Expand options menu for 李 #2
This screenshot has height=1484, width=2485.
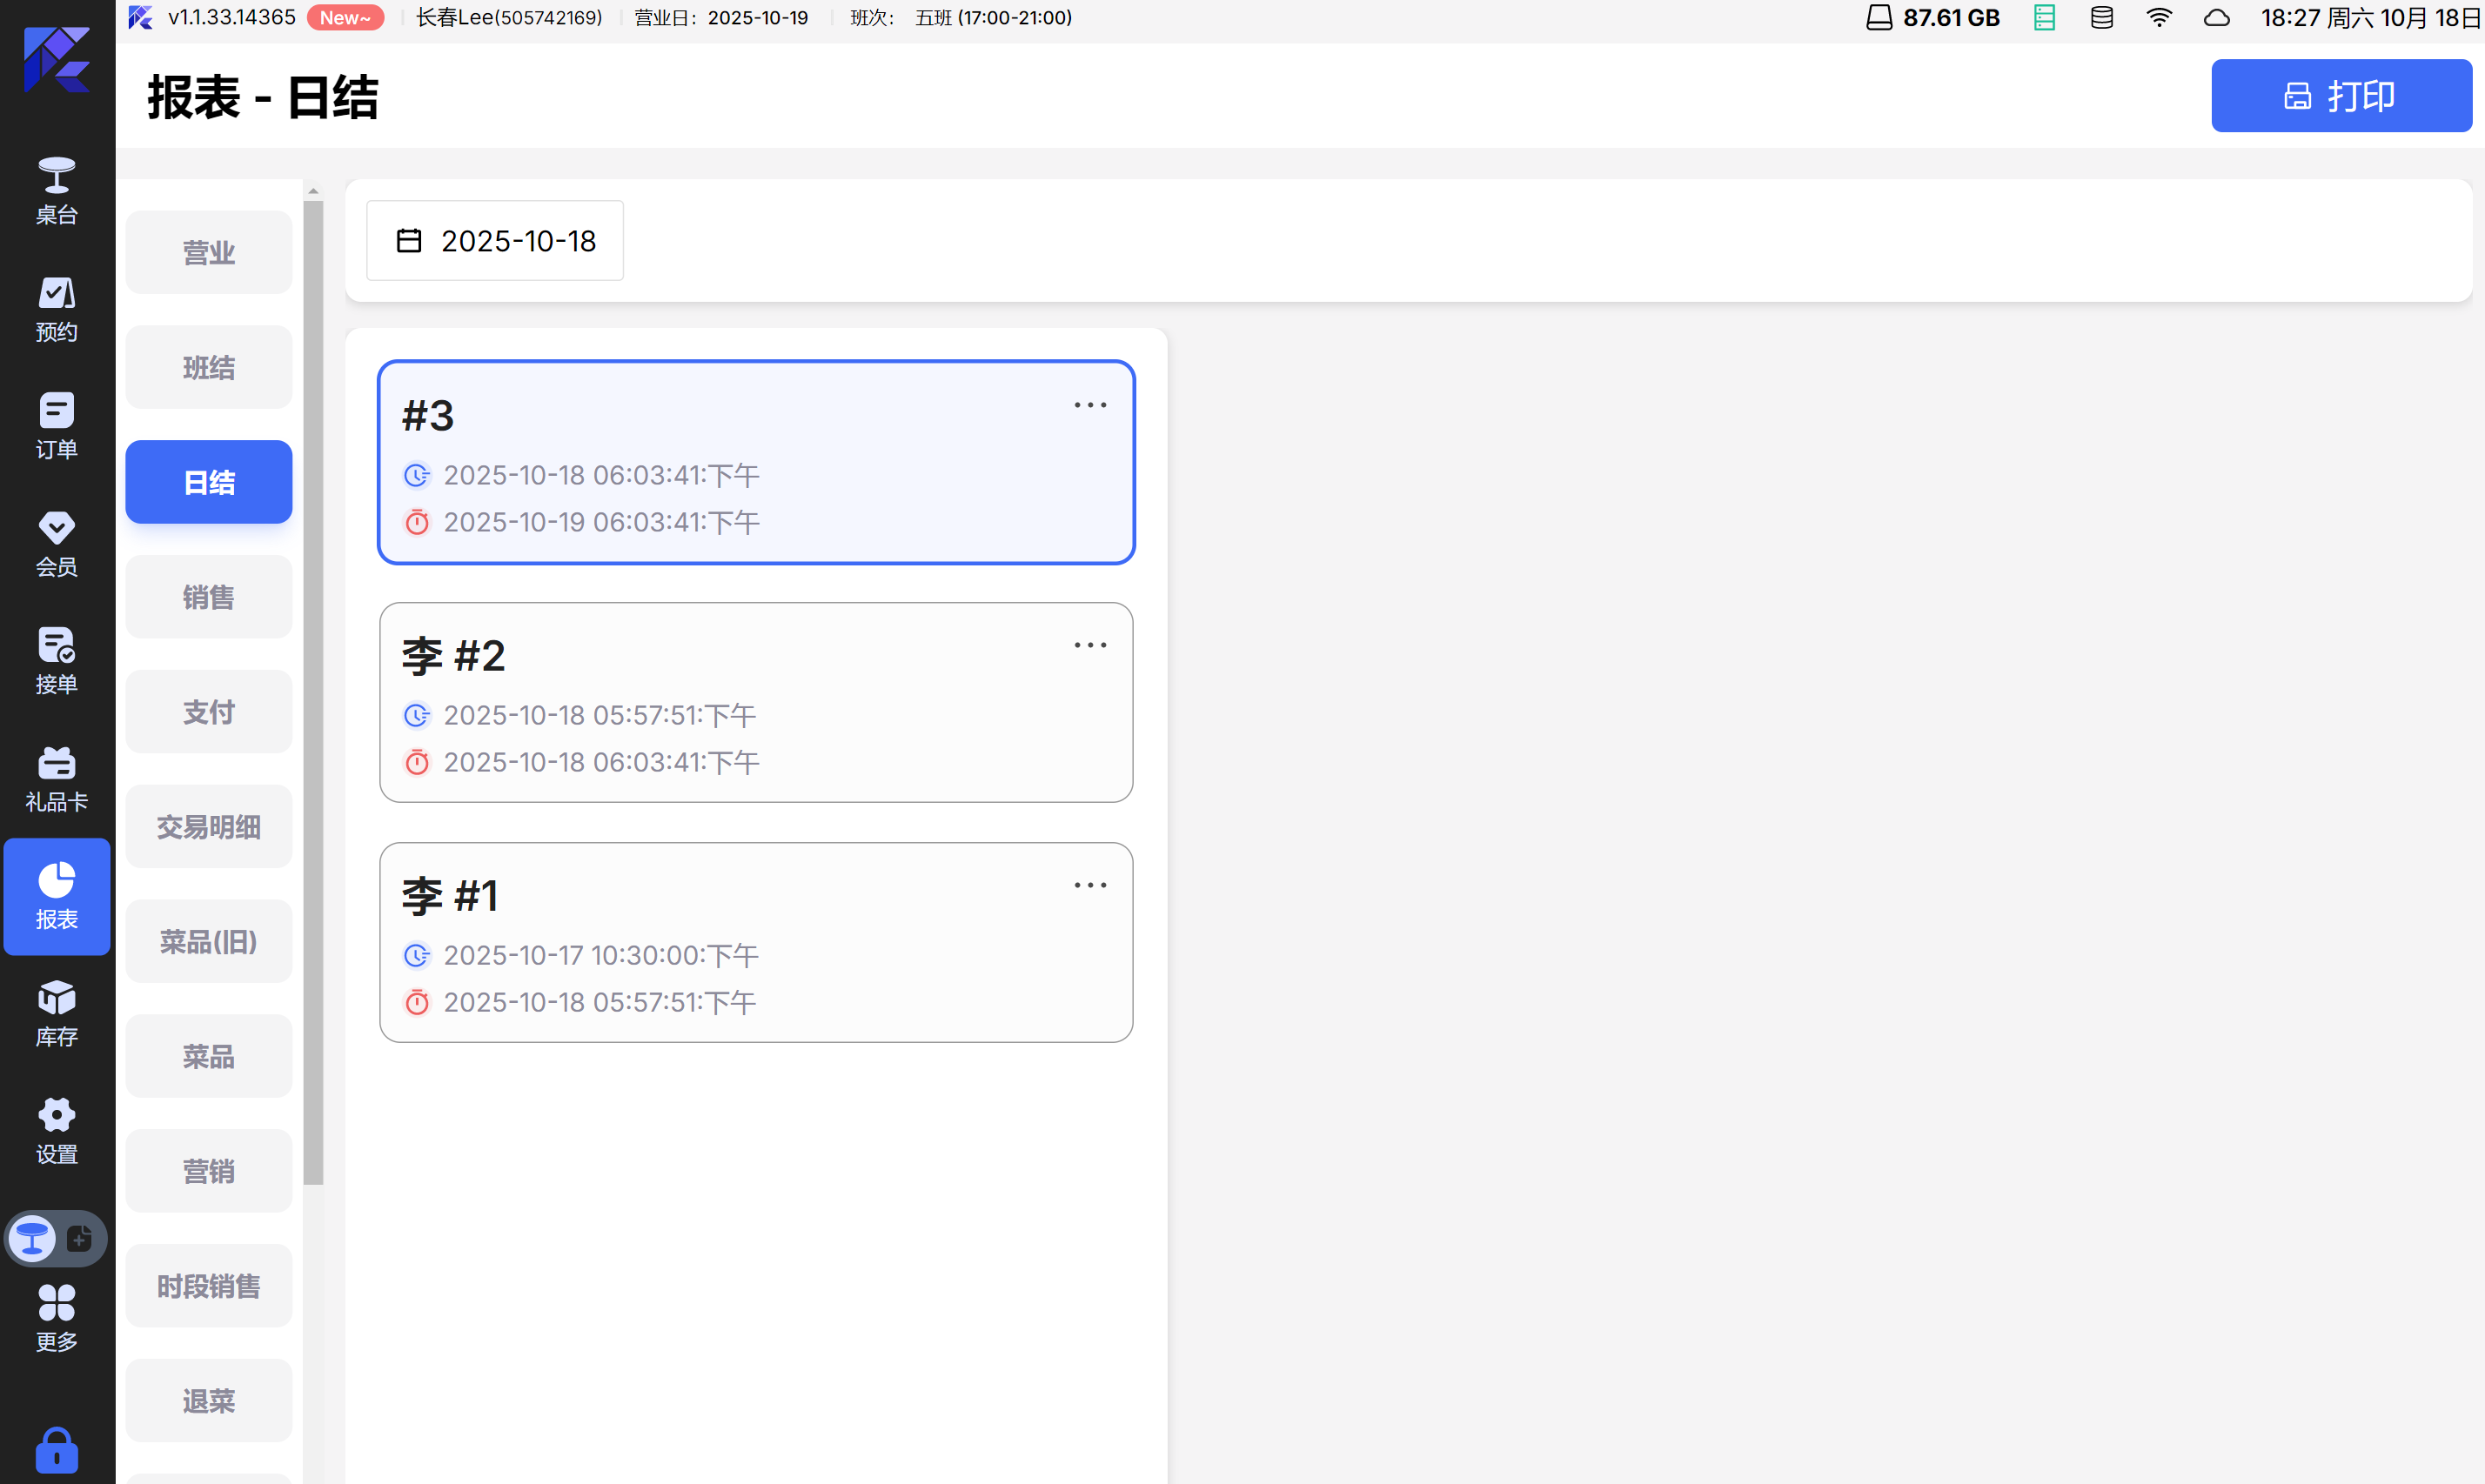(x=1089, y=645)
